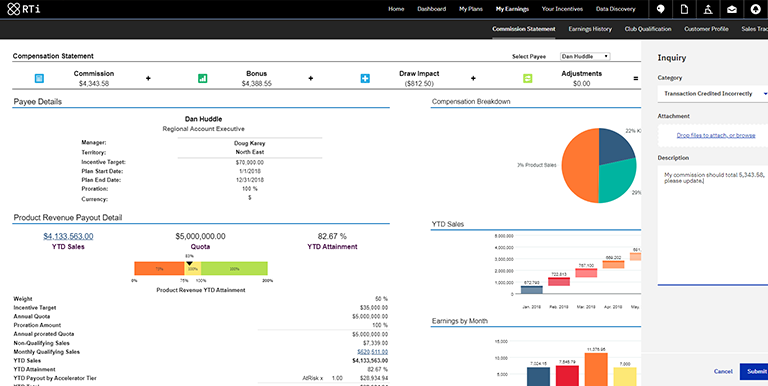Cancel the inquiry form

point(723,371)
